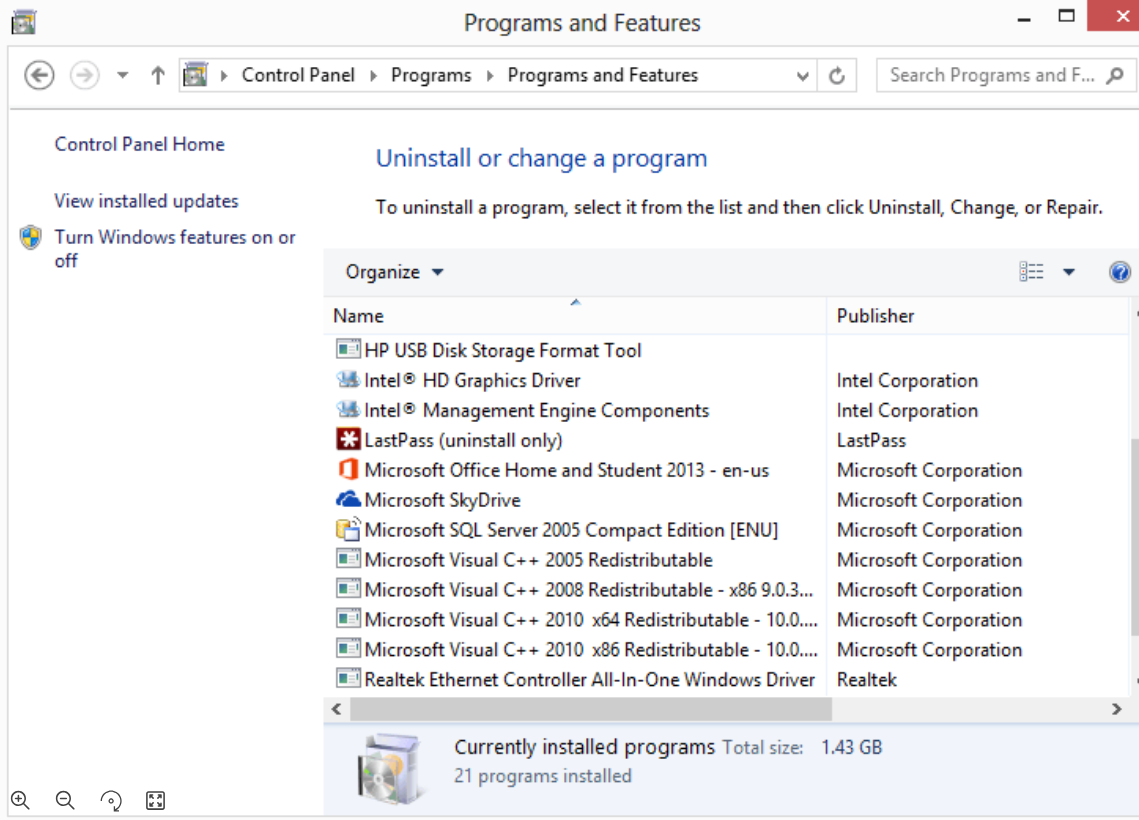The width and height of the screenshot is (1139, 820).
Task: Expand the chevron after Control Panel breadcrumb
Action: pyautogui.click(x=373, y=76)
